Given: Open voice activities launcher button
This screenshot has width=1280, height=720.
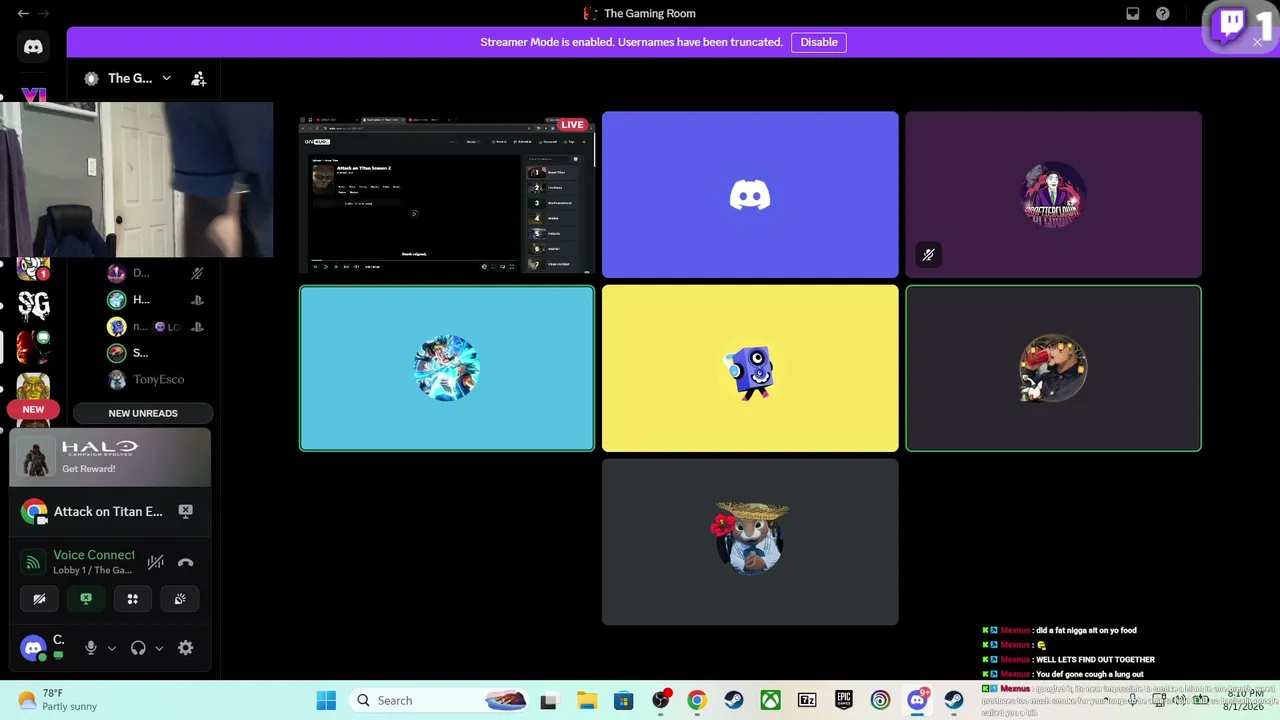Looking at the screenshot, I should 133,599.
